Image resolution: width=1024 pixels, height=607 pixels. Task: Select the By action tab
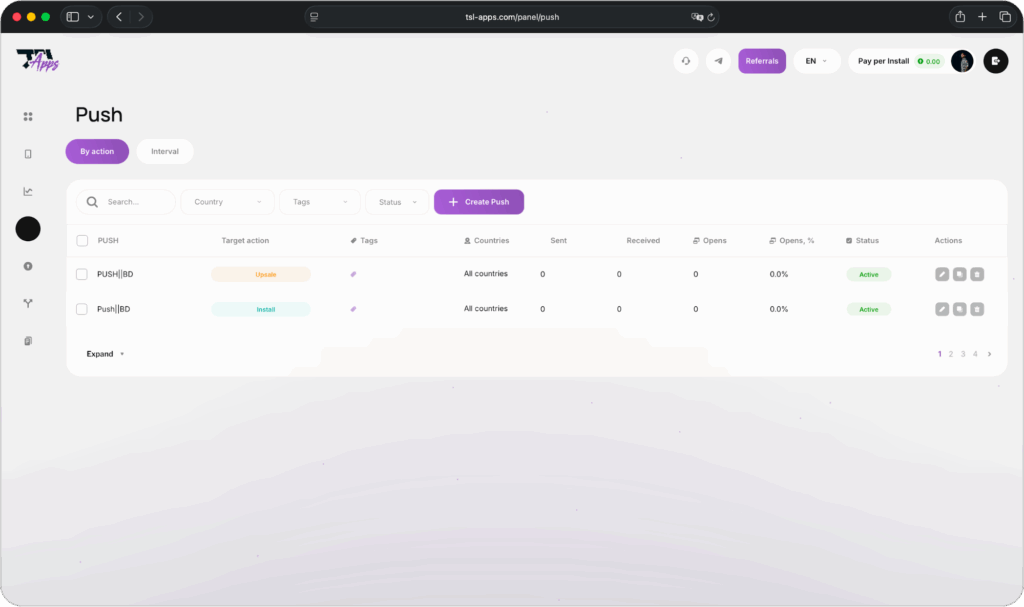coord(97,152)
